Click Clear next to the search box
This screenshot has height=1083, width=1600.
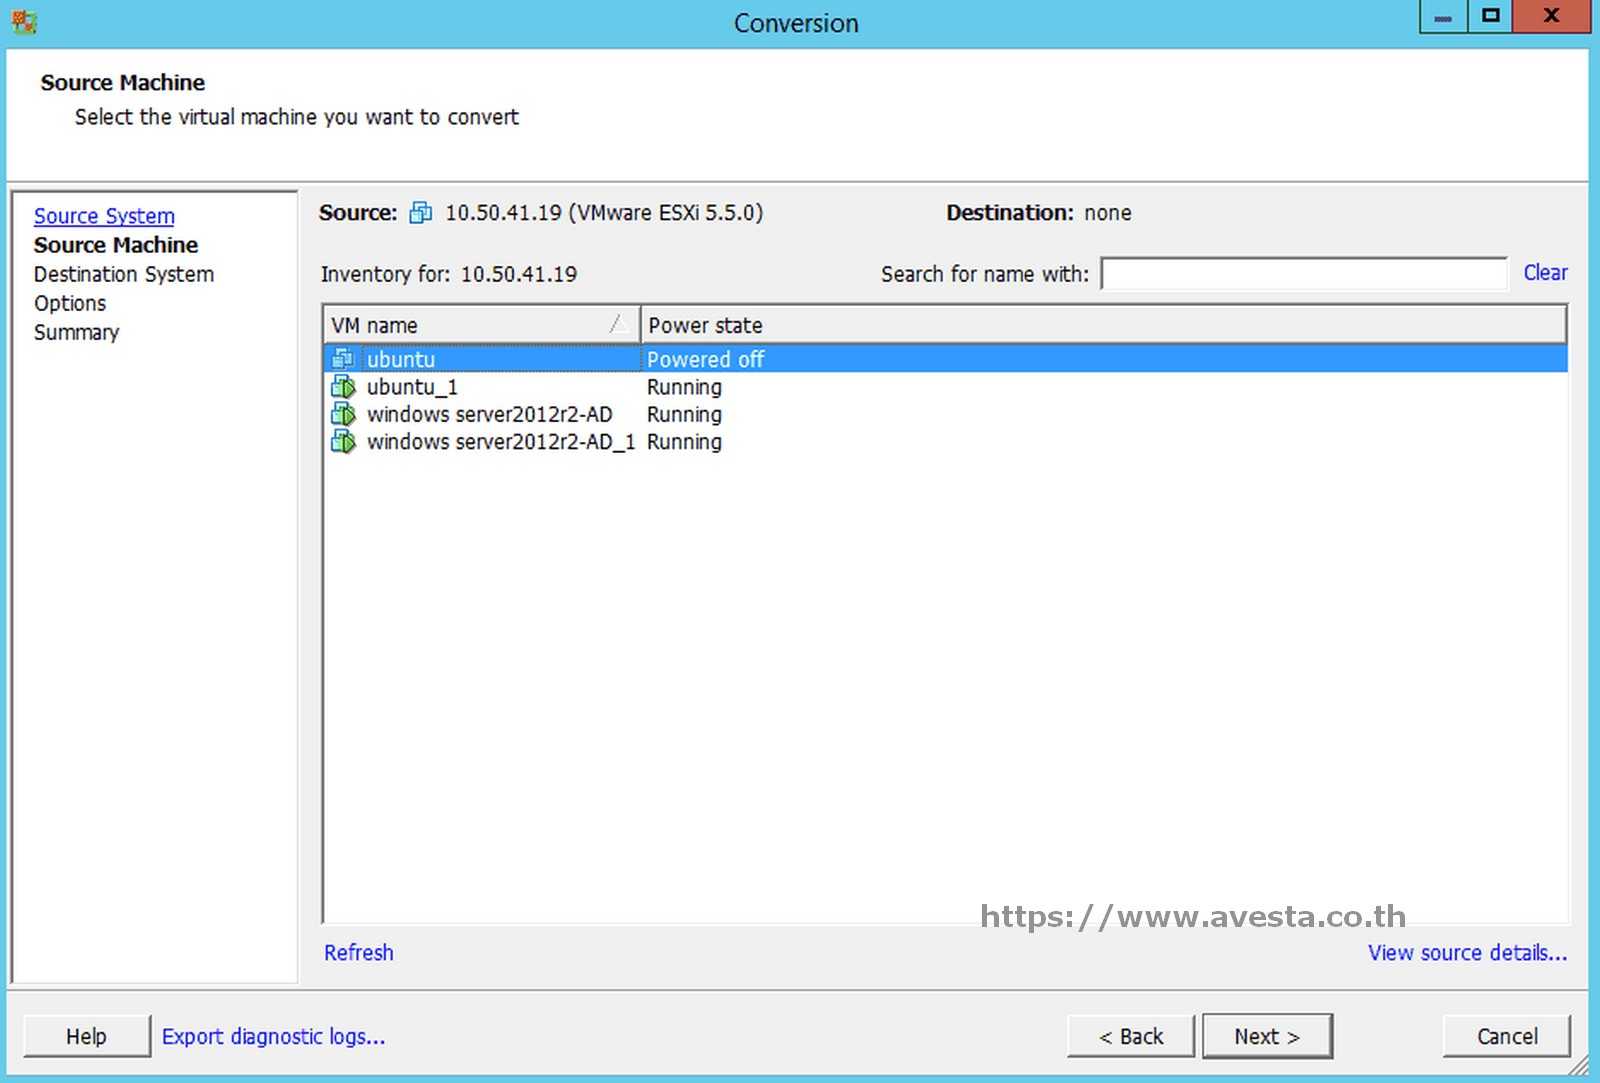tap(1545, 272)
